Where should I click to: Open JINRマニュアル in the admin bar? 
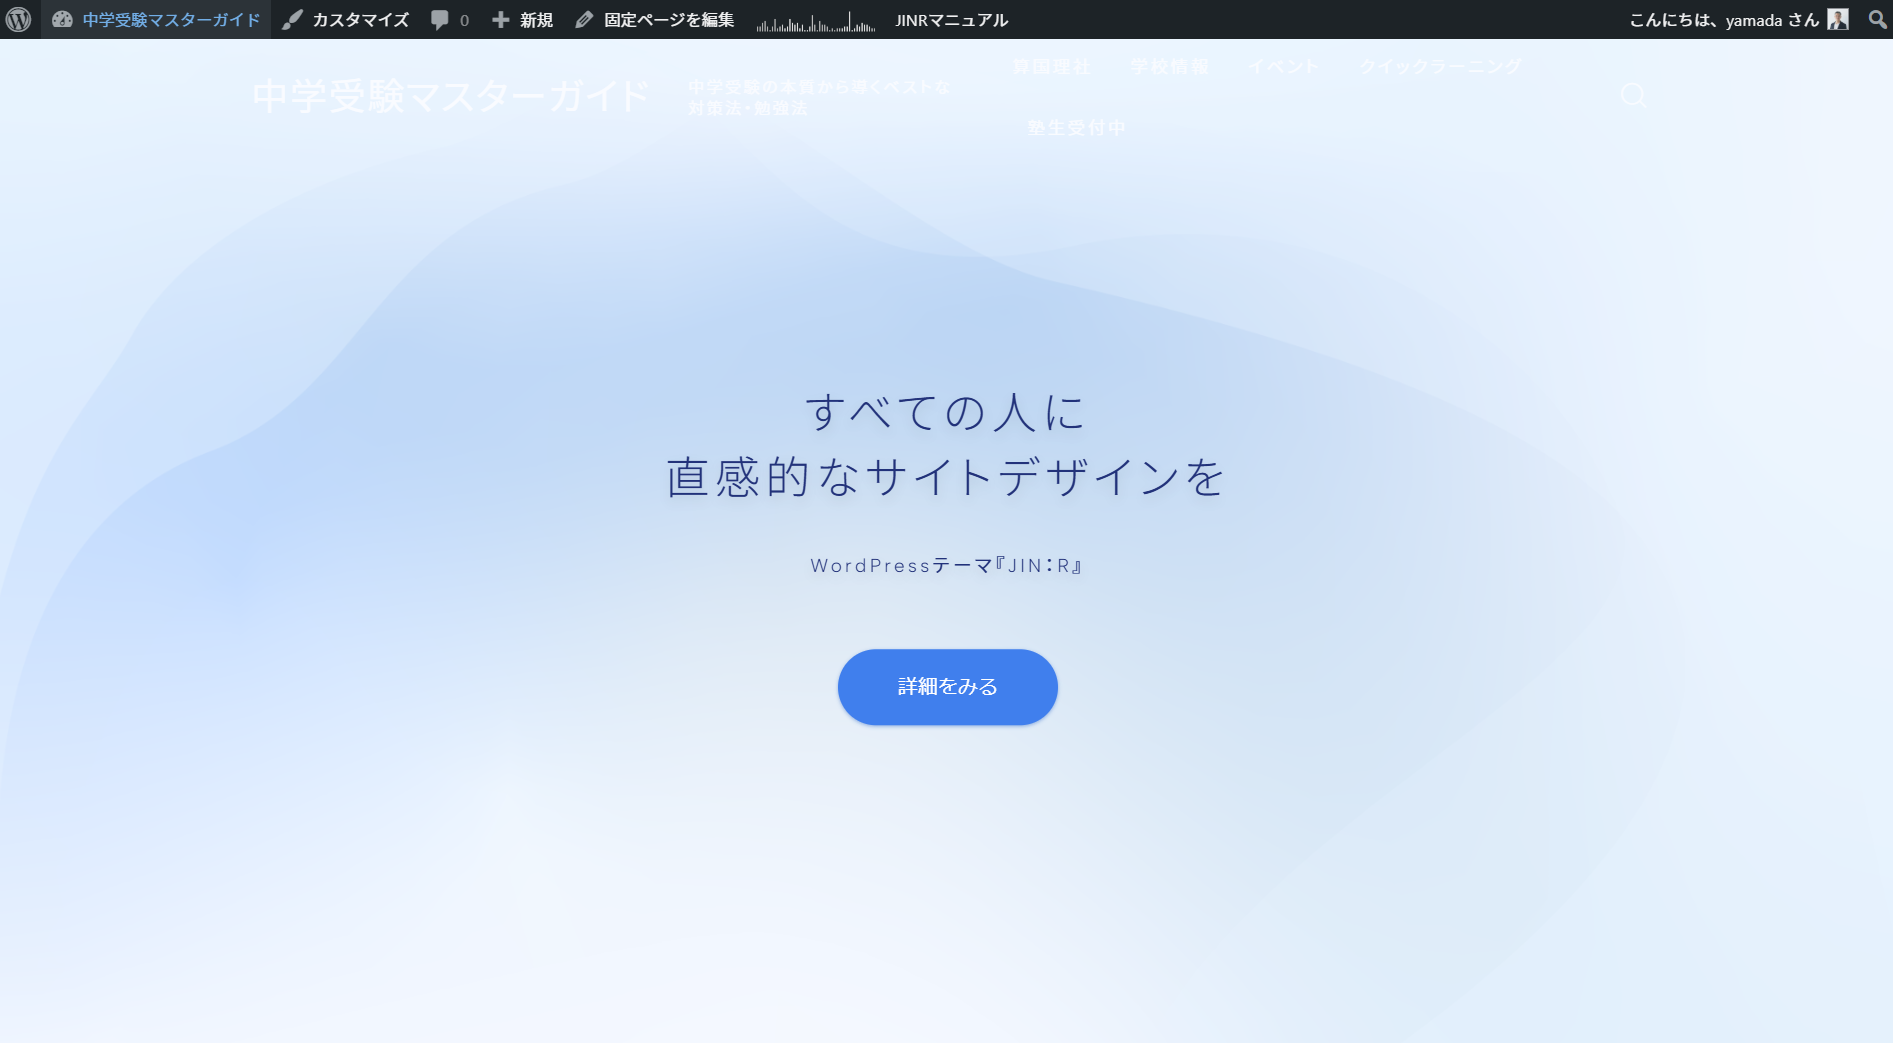951,20
